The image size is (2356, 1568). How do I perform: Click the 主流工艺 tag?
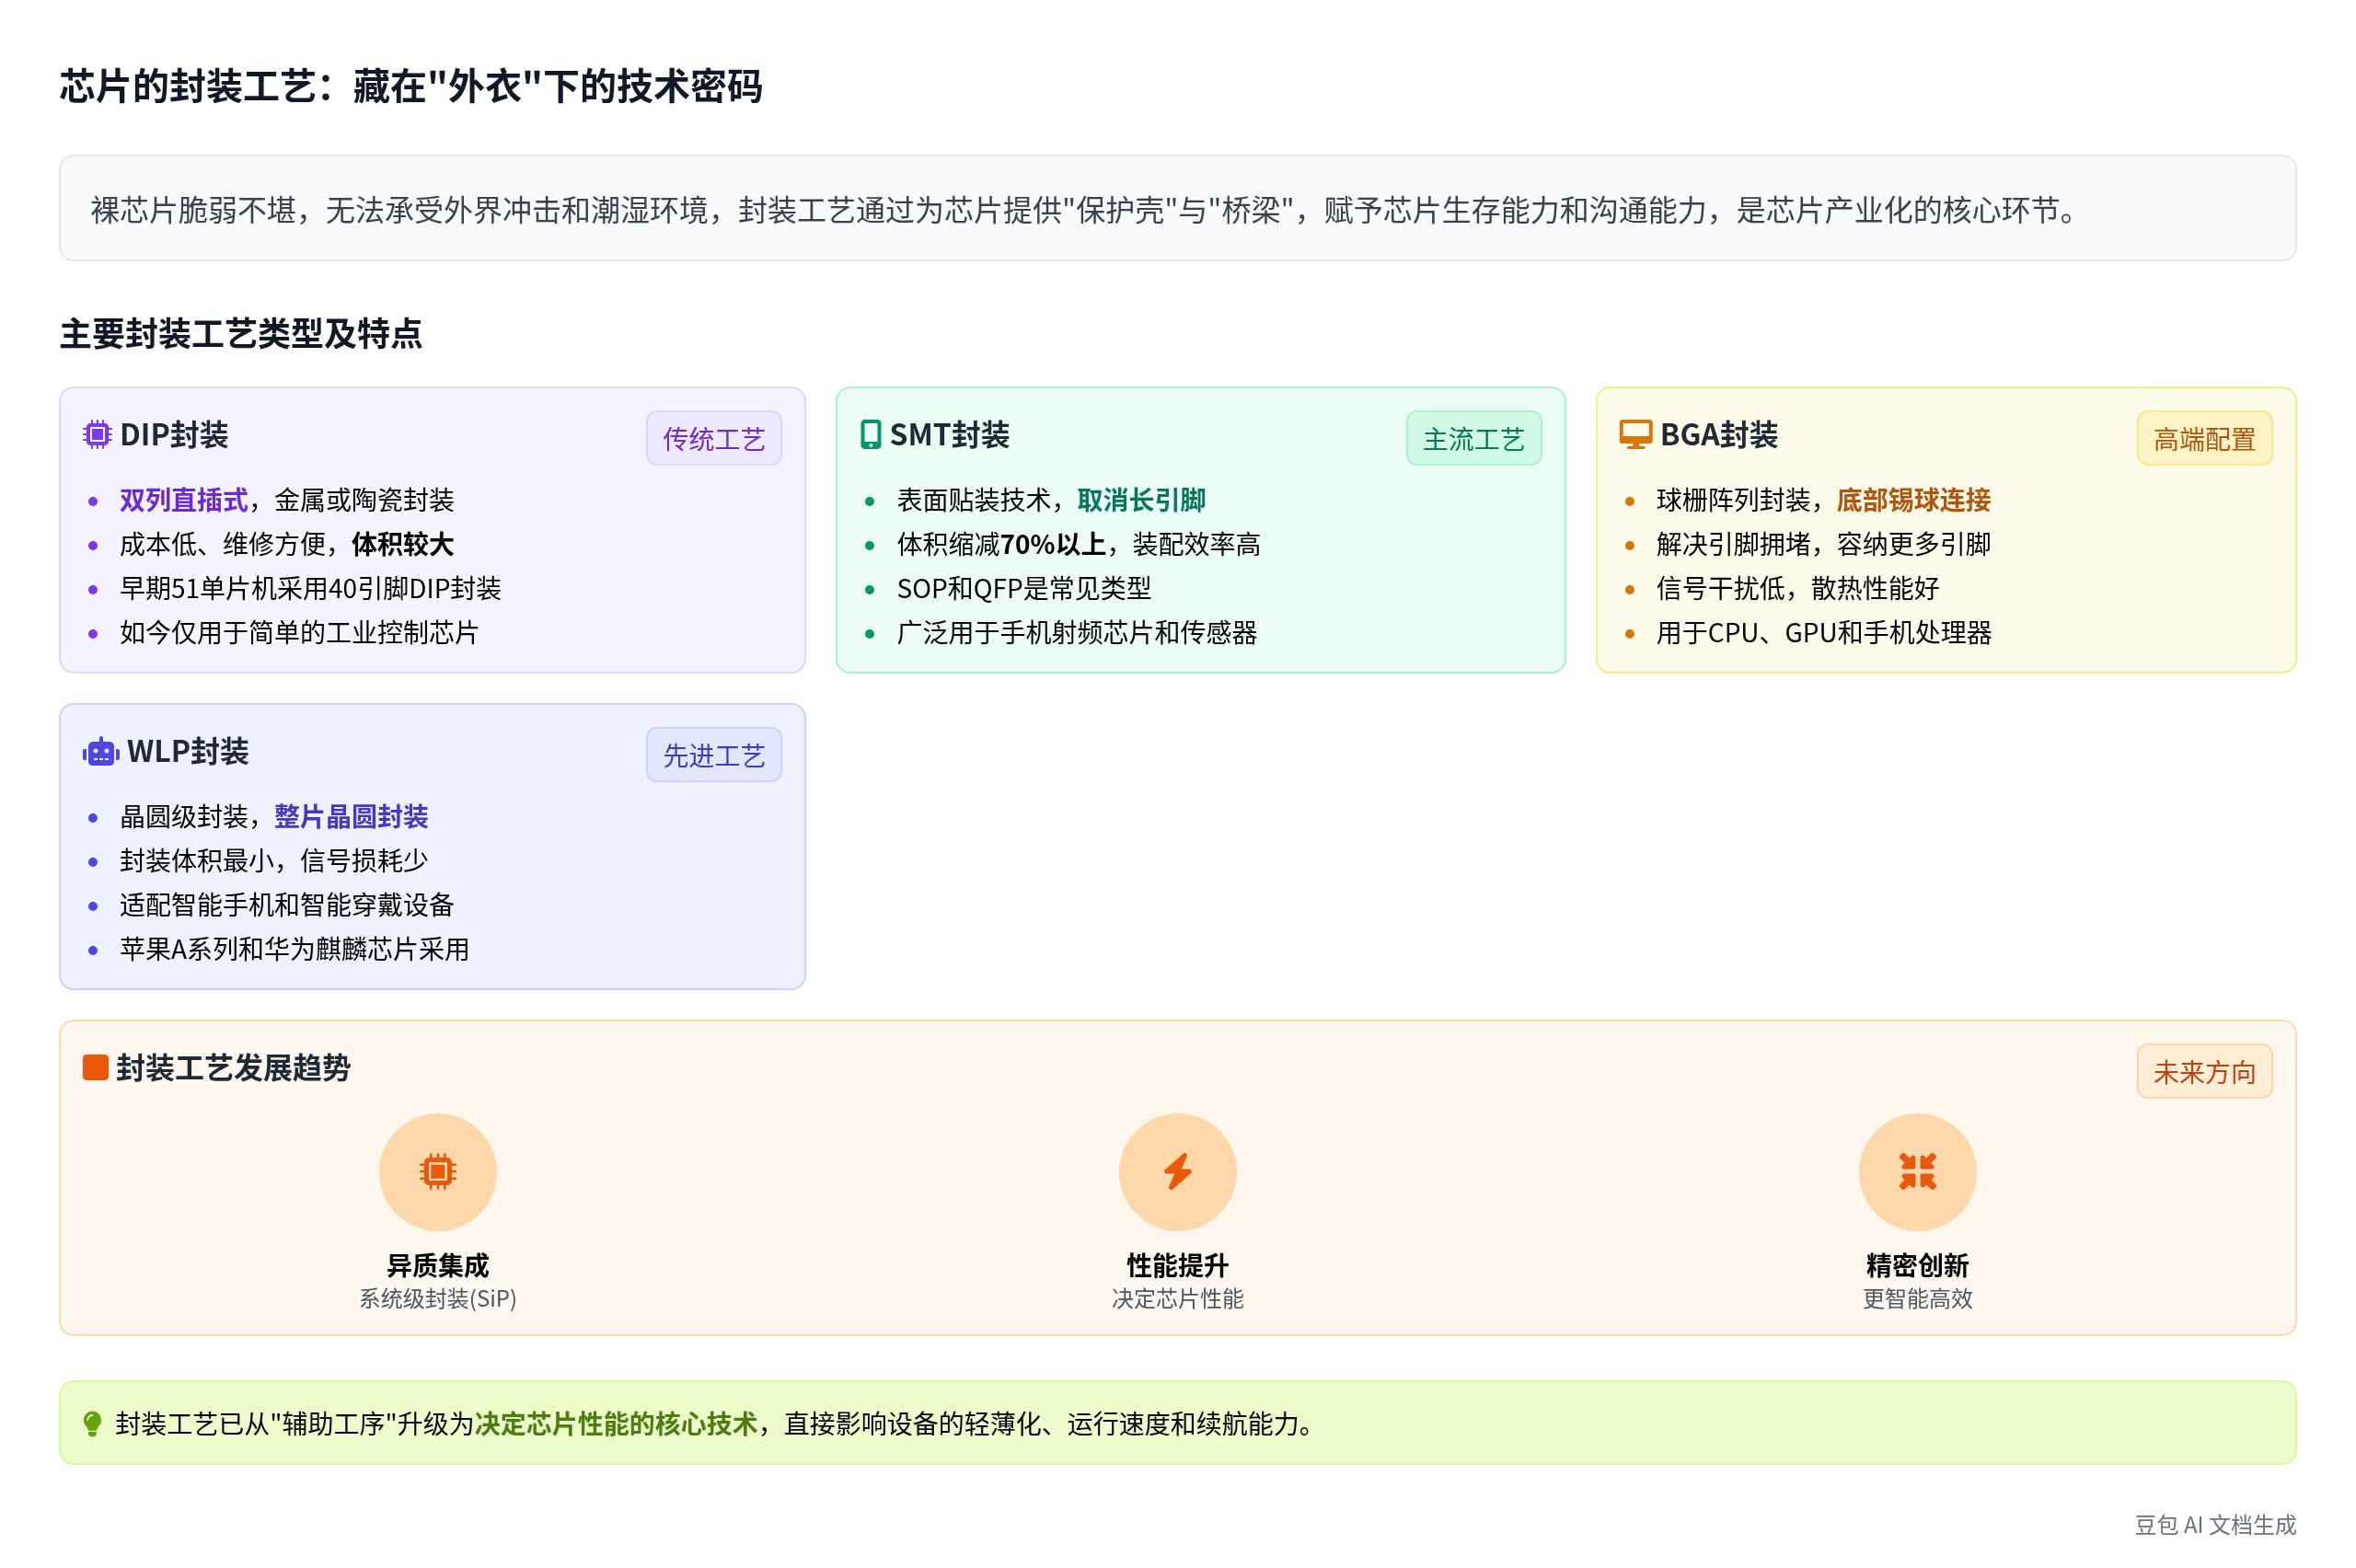pyautogui.click(x=1473, y=439)
